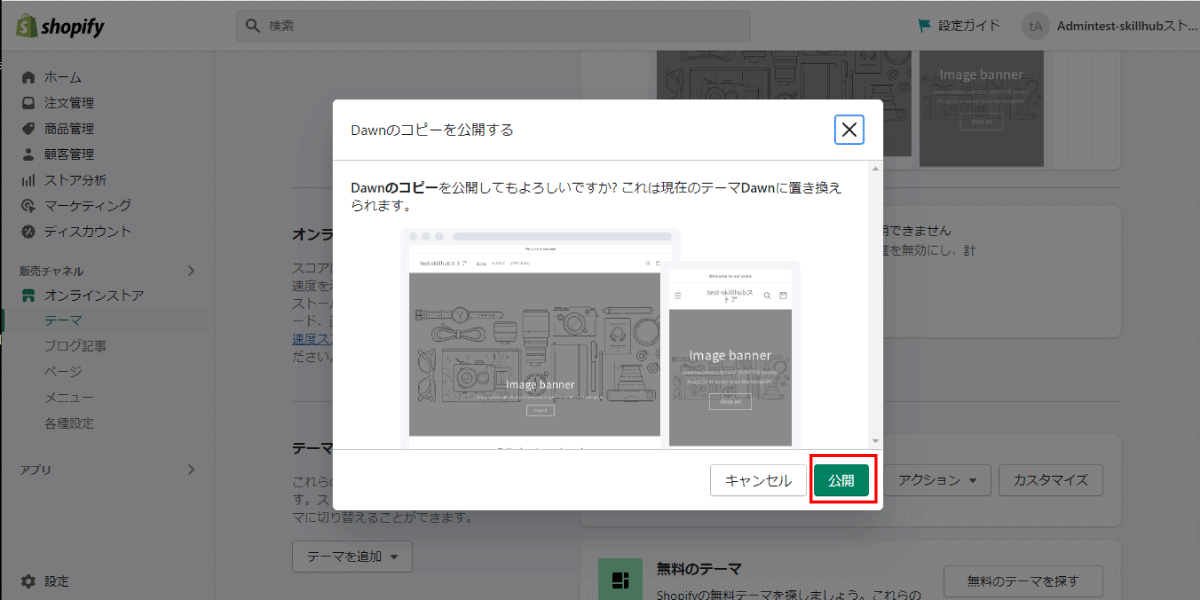This screenshot has width=1200, height=600.
Task: Confirm with the green 公開 button
Action: [841, 480]
